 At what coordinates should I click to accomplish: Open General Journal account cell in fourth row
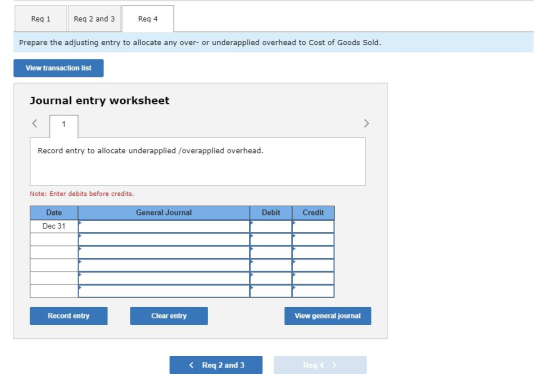pyautogui.click(x=164, y=265)
